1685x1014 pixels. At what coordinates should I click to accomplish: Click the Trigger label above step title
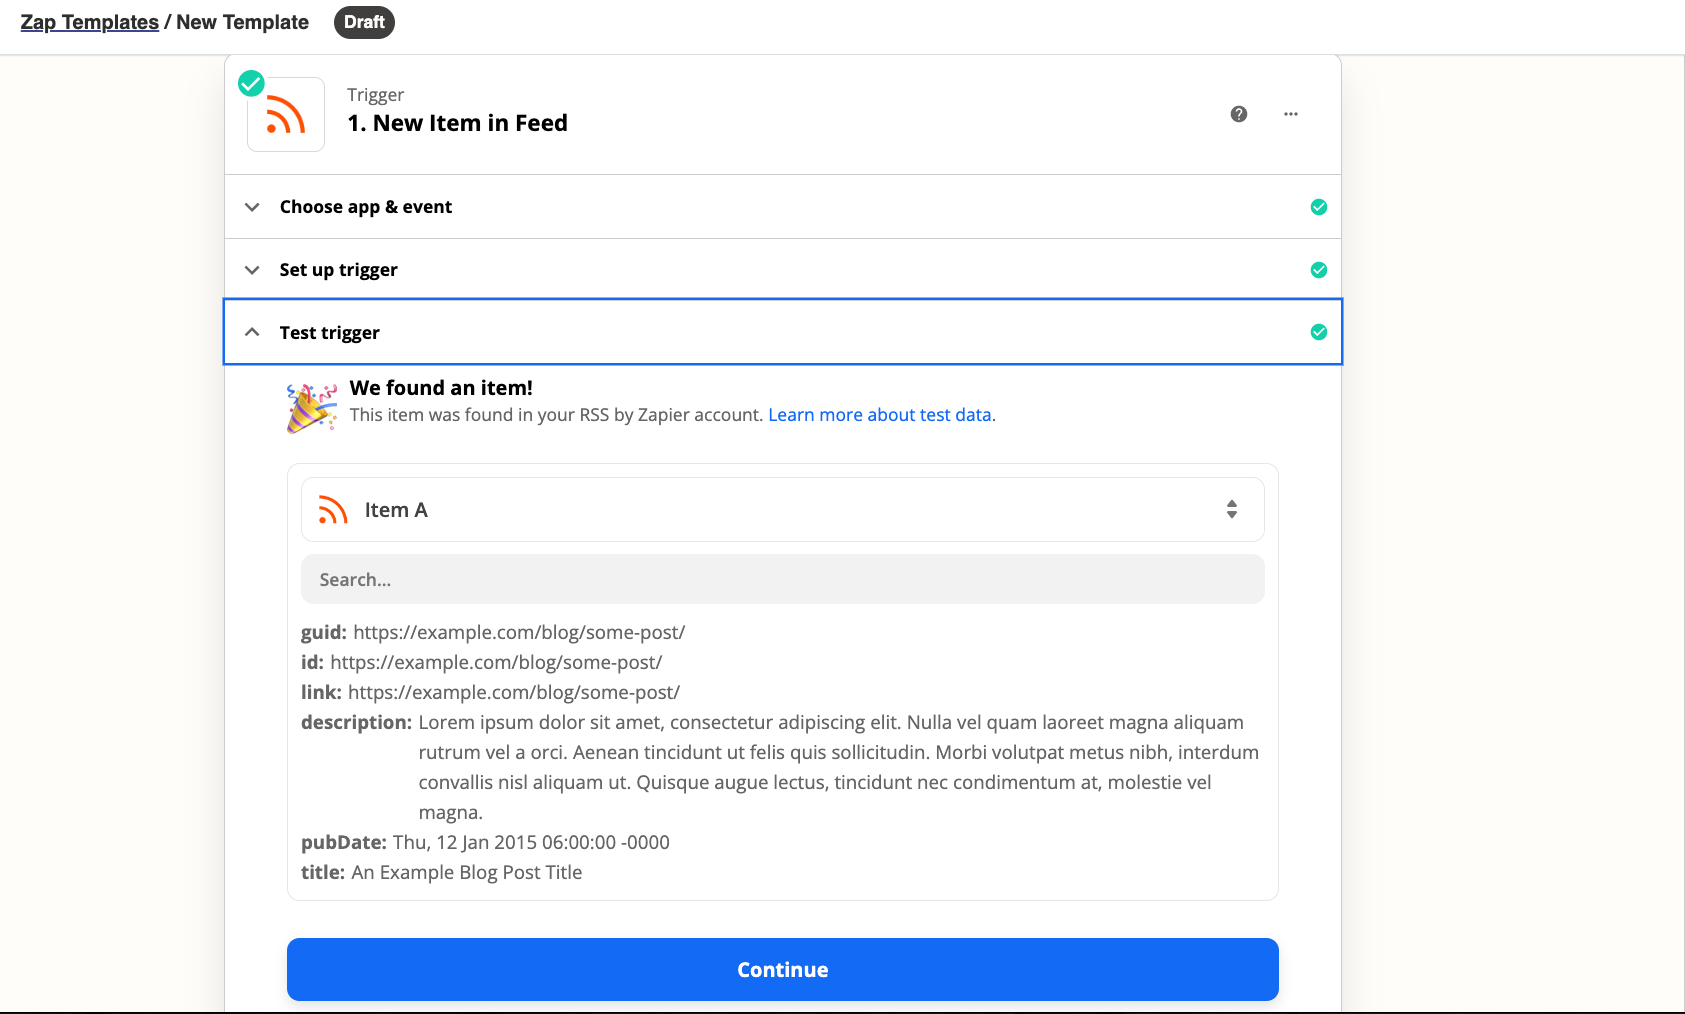coord(376,95)
